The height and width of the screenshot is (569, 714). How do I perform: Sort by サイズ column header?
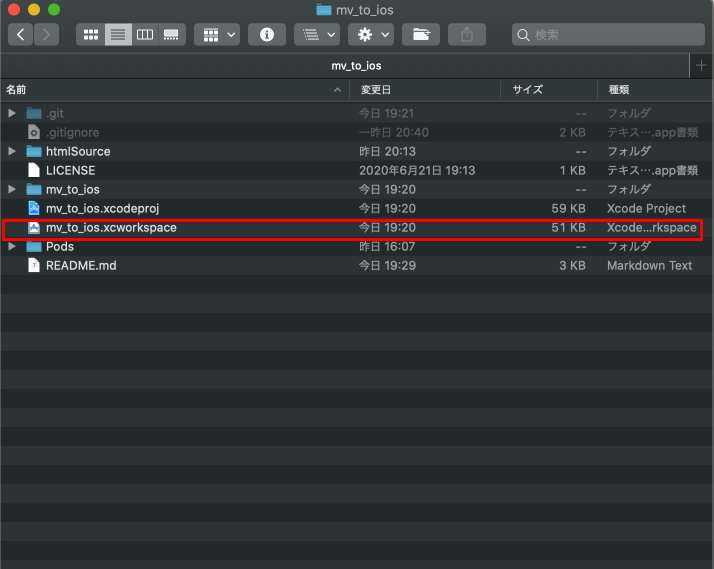click(549, 90)
